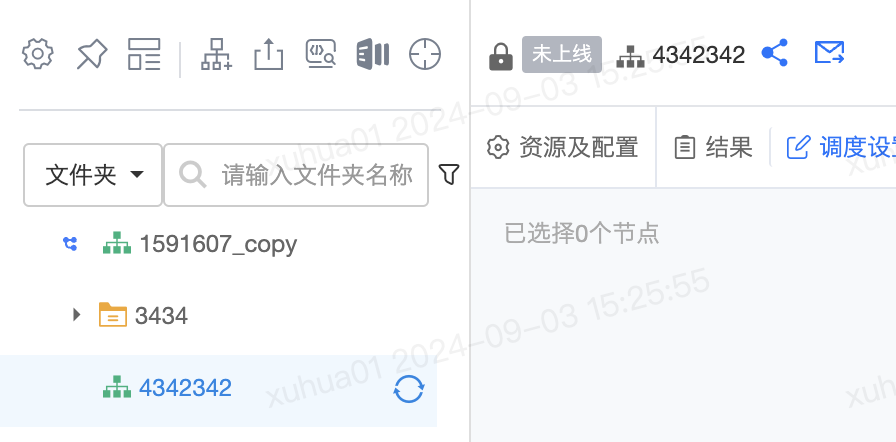The height and width of the screenshot is (442, 896).
Task: Click the book library icon
Action: click(x=373, y=54)
